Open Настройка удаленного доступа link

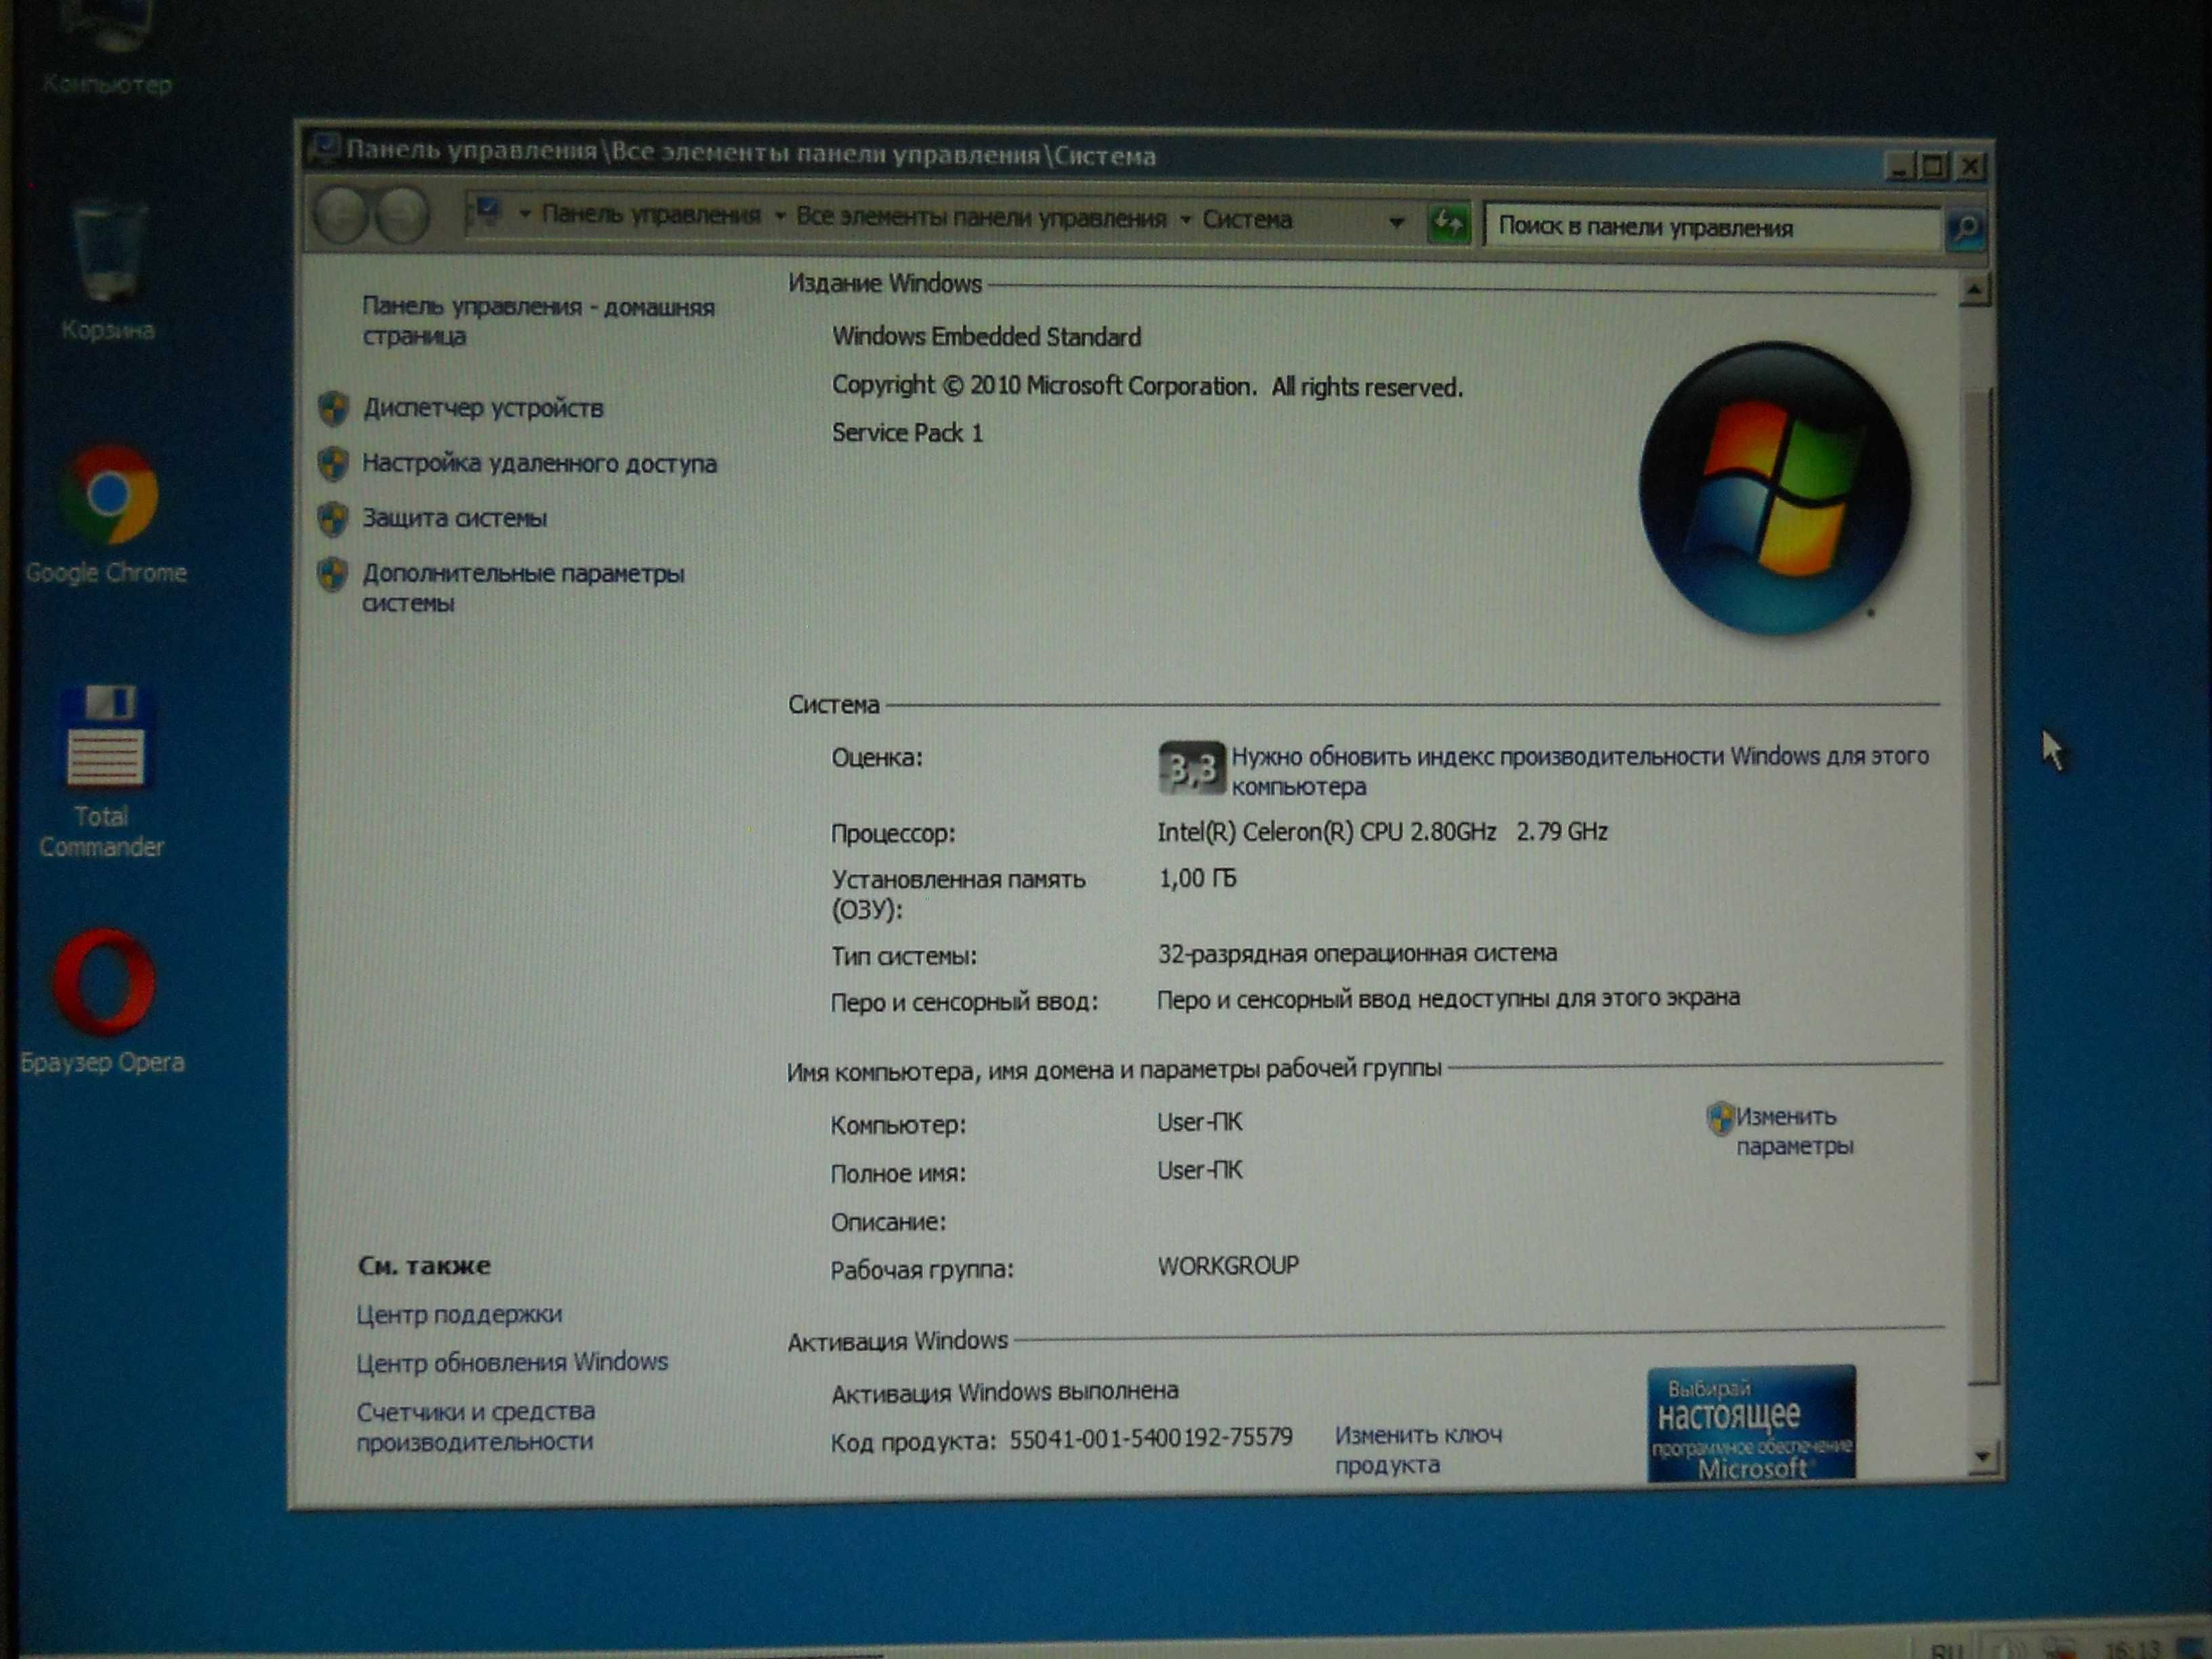pos(539,463)
